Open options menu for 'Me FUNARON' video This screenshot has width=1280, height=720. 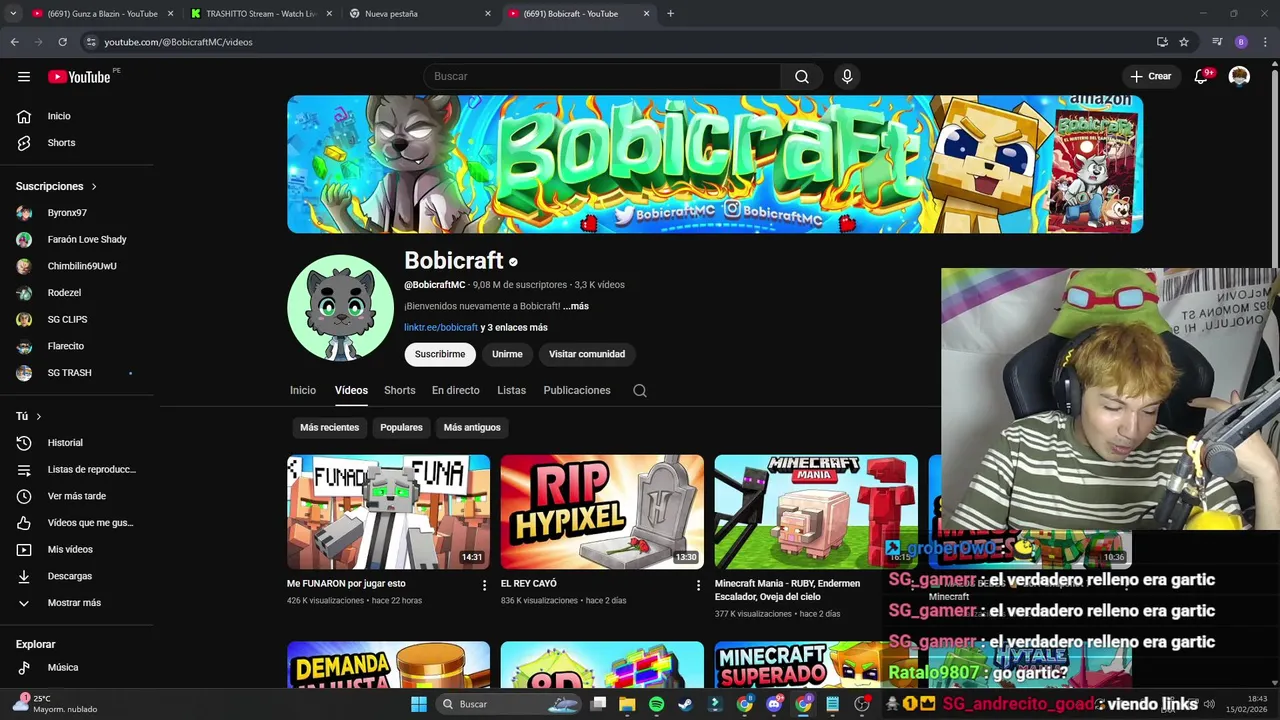(485, 585)
